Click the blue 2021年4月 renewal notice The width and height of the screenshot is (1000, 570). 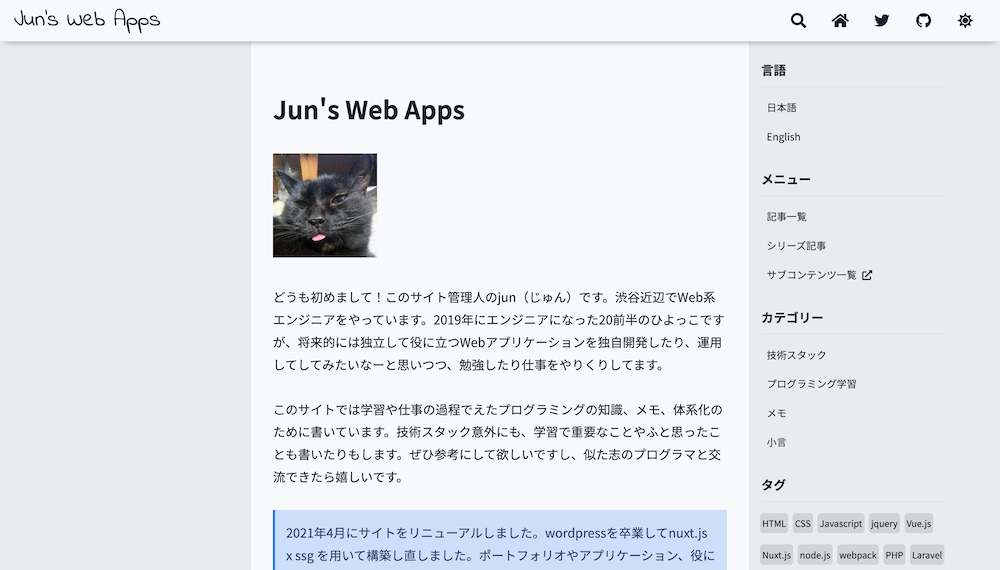pyautogui.click(x=500, y=540)
